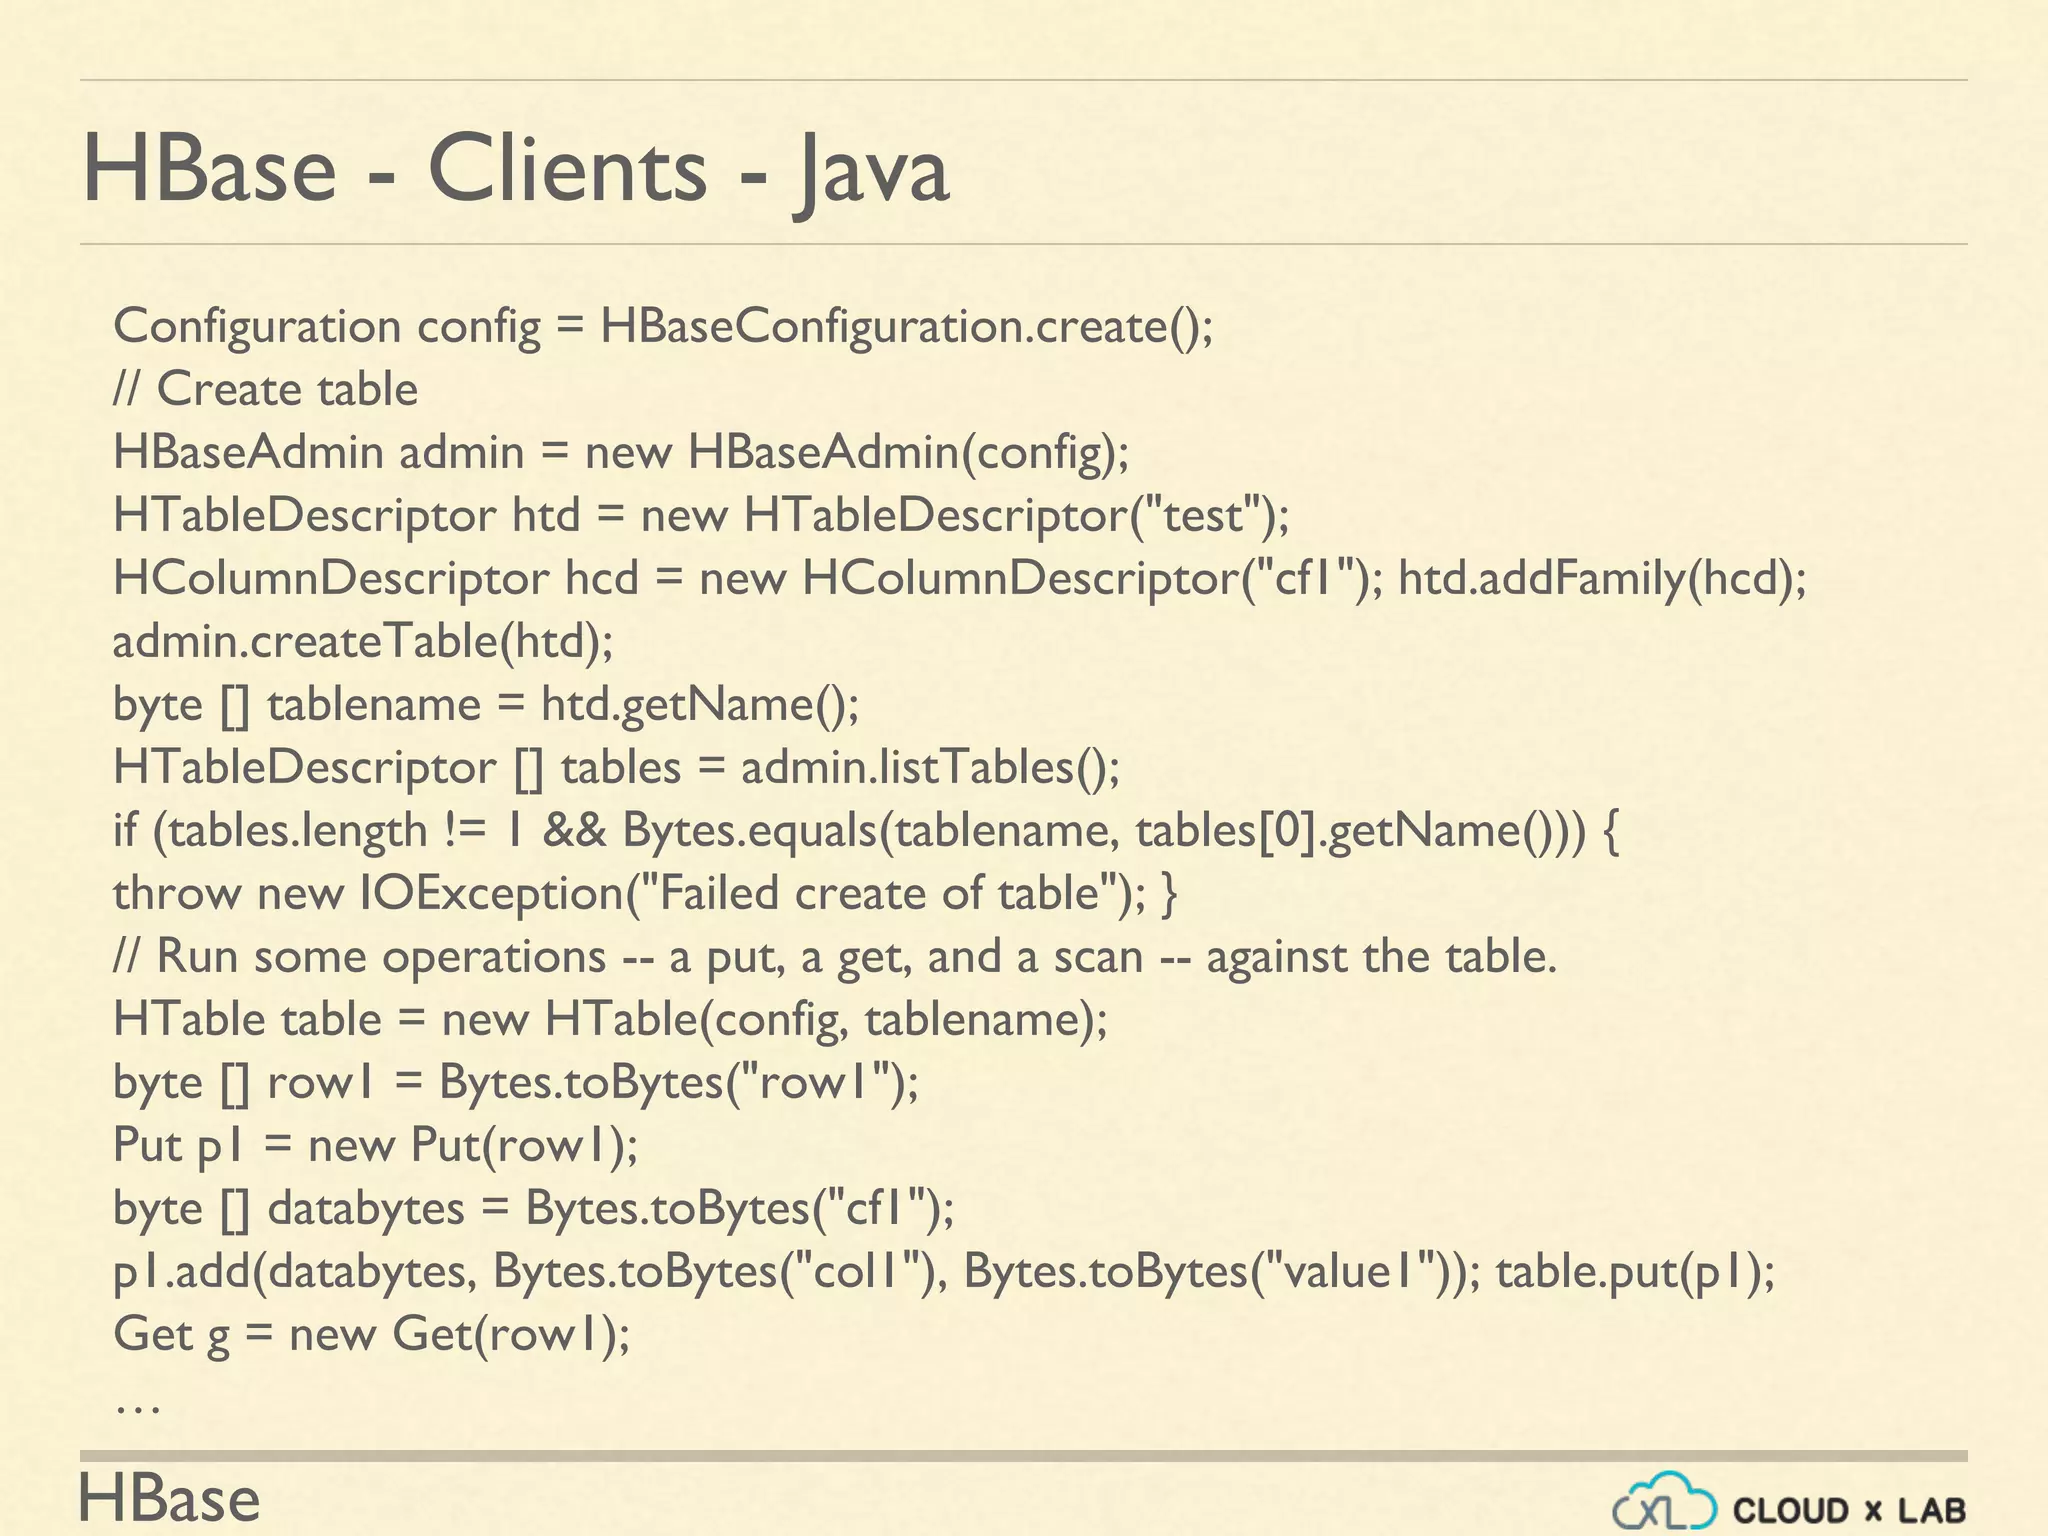Click the line 'Configuration config = HBaseConfiguration.create();'
This screenshot has width=2048, height=1536.
(663, 327)
